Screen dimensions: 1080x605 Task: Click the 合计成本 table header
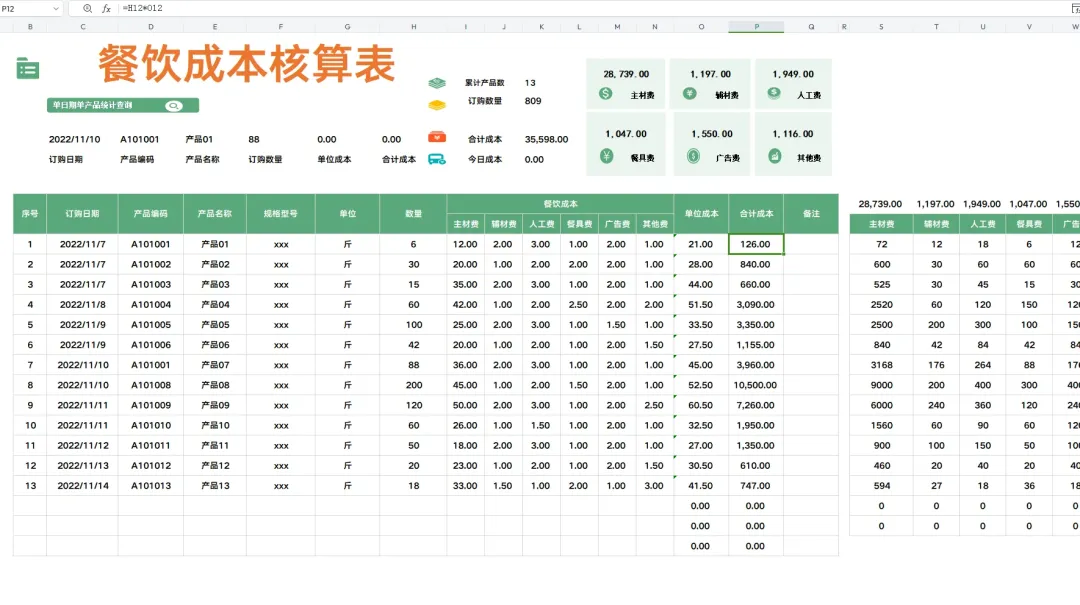756,214
